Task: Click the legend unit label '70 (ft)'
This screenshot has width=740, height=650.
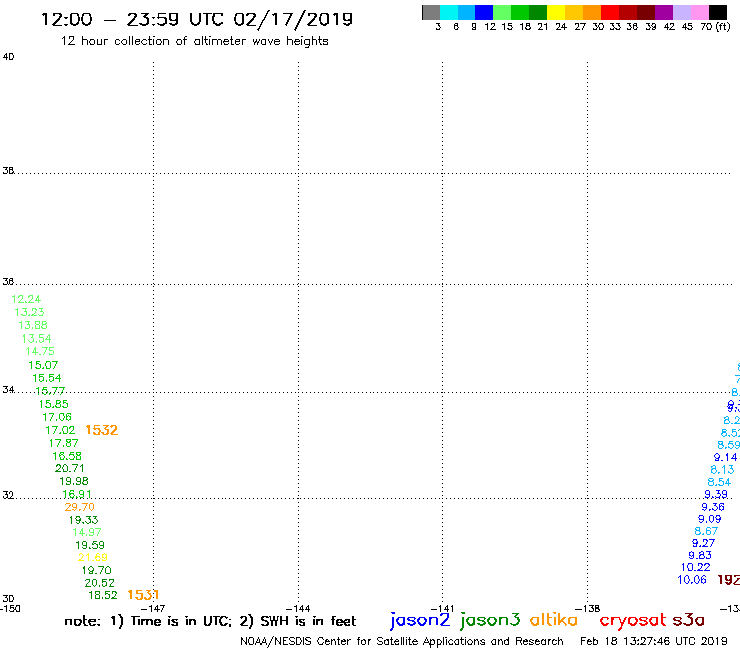Action: click(715, 26)
